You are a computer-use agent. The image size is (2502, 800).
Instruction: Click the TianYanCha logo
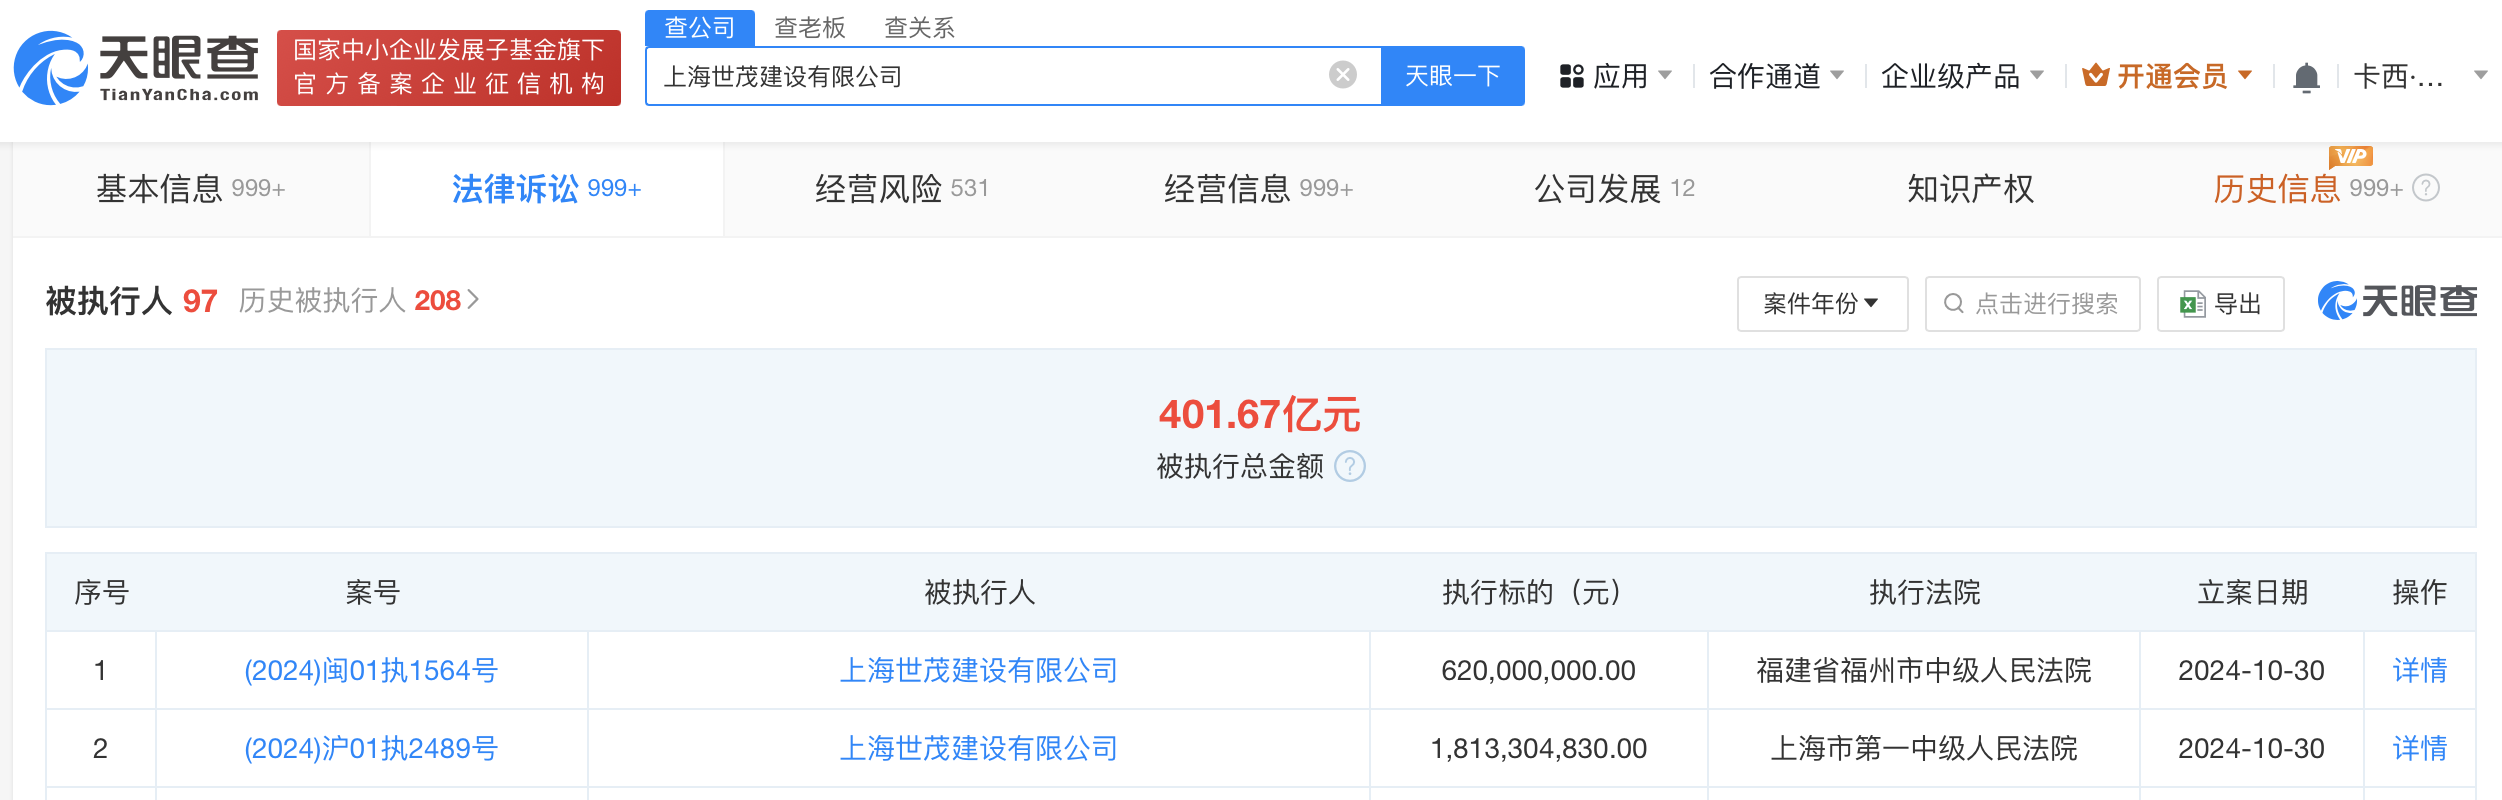[x=137, y=68]
